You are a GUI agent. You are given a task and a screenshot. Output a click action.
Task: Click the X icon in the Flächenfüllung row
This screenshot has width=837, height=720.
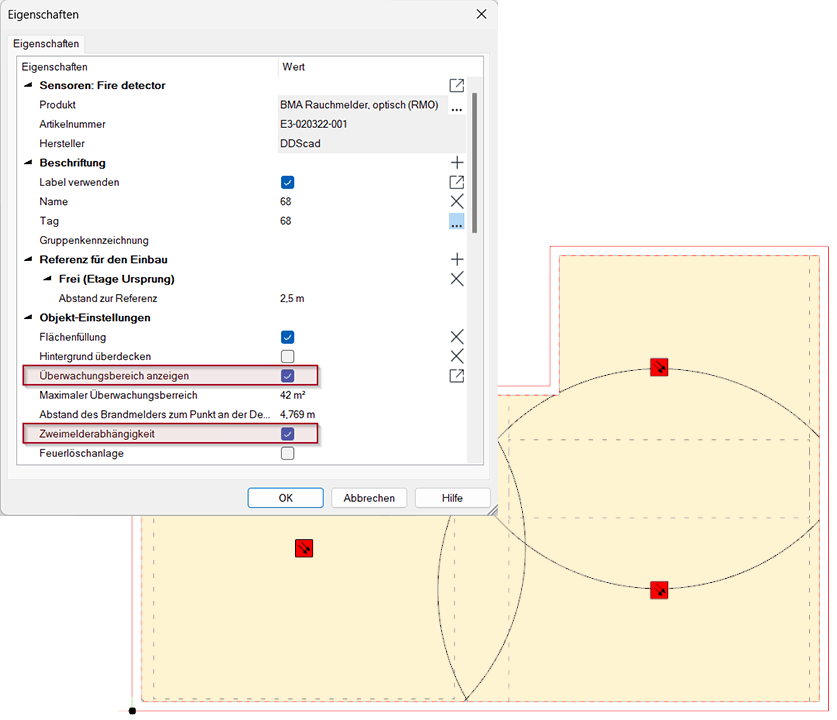457,337
